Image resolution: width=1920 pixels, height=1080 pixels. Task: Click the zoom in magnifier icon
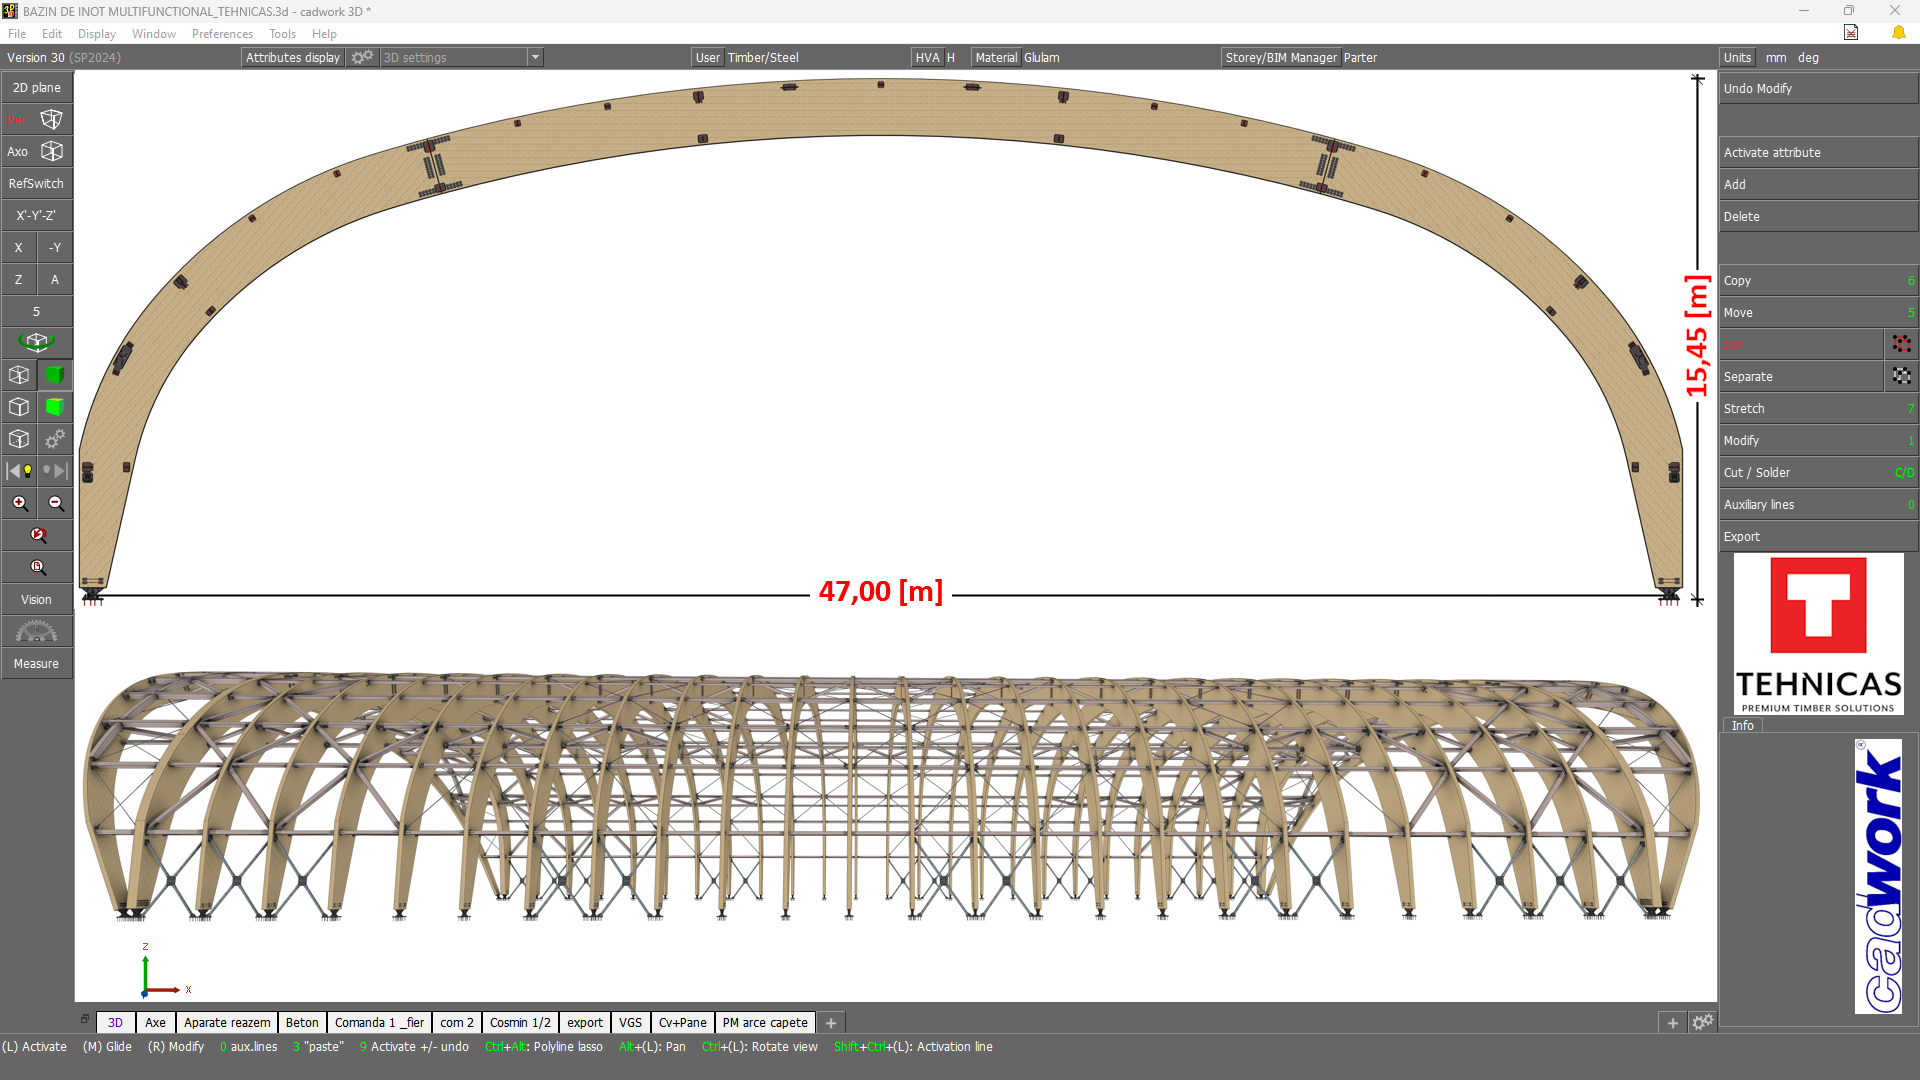(x=19, y=503)
